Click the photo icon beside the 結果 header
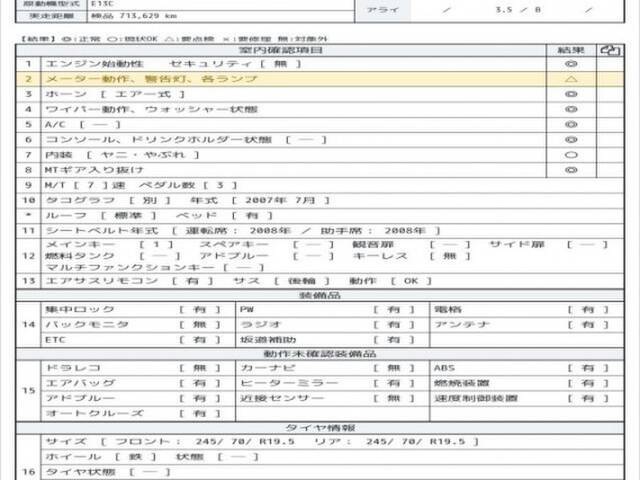This screenshot has height=480, width=640. point(610,50)
